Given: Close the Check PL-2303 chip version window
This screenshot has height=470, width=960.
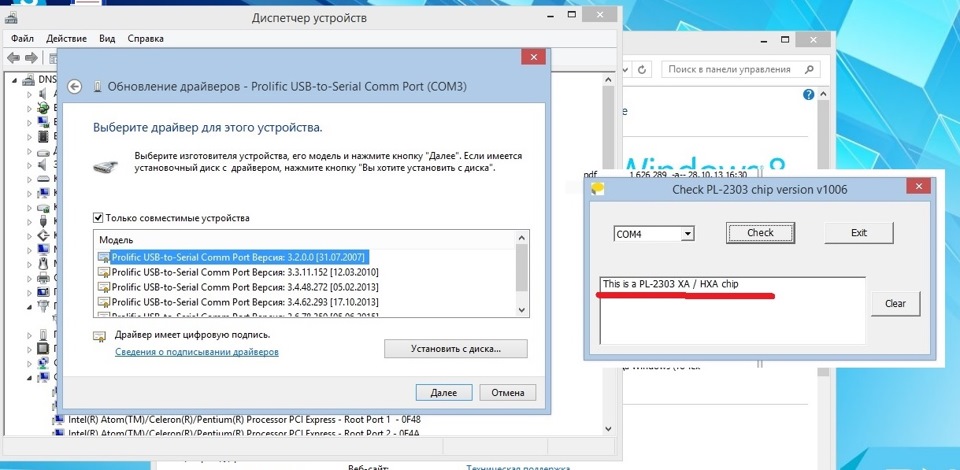Looking at the screenshot, I should point(918,187).
